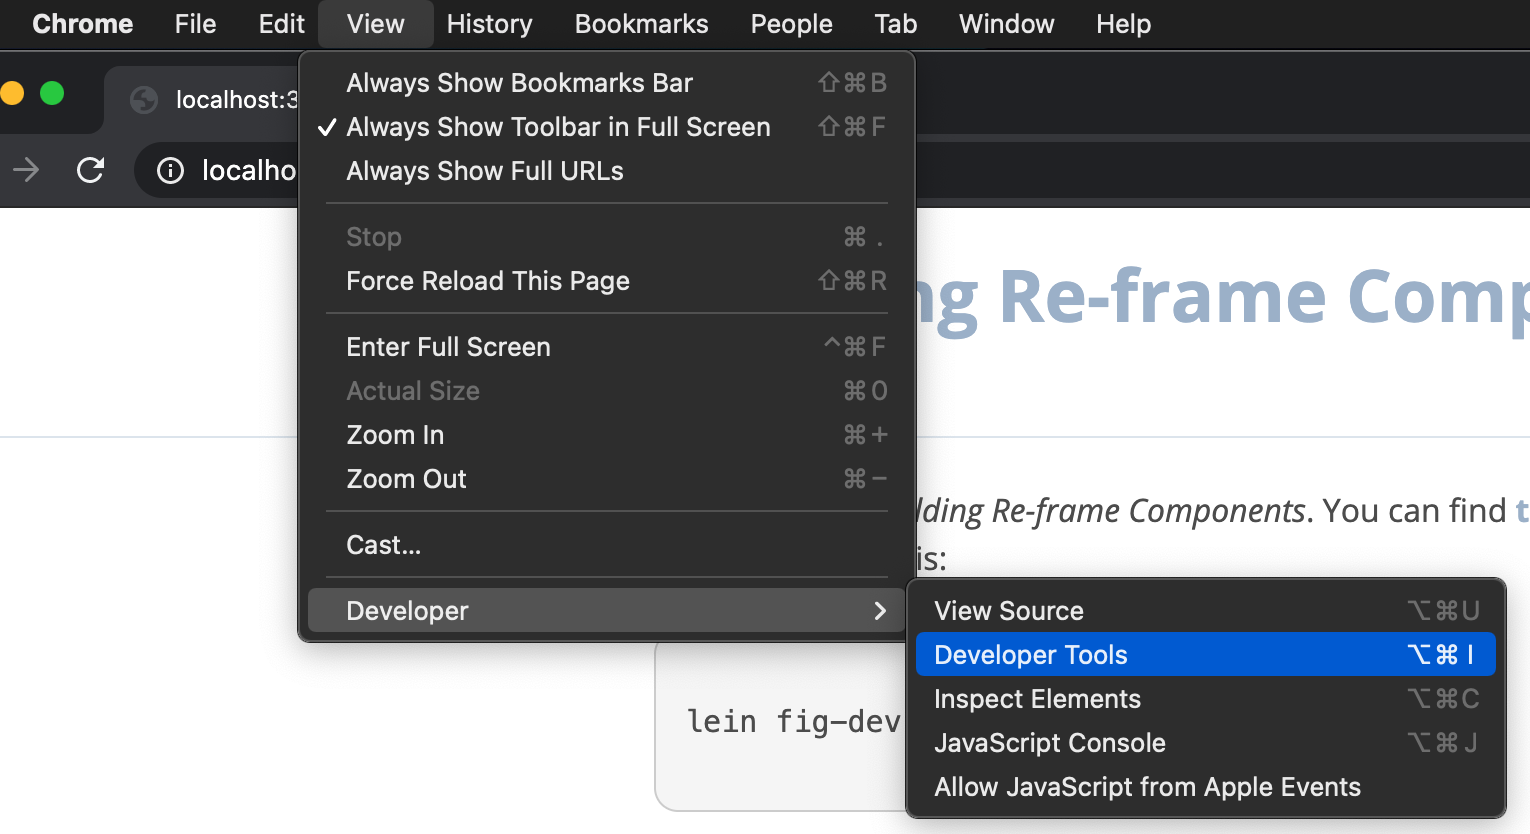Click the globe favicon on localhost tab
The image size is (1530, 834).
pos(144,100)
